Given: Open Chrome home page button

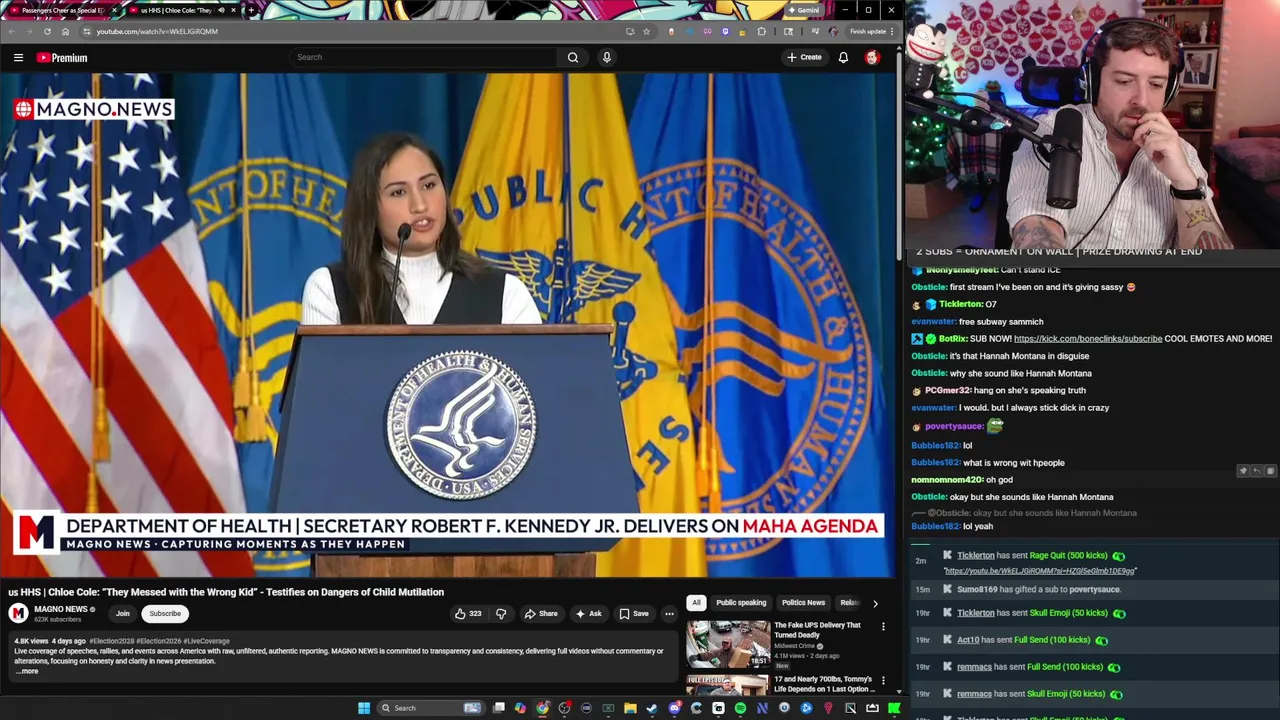Looking at the screenshot, I should (x=65, y=31).
